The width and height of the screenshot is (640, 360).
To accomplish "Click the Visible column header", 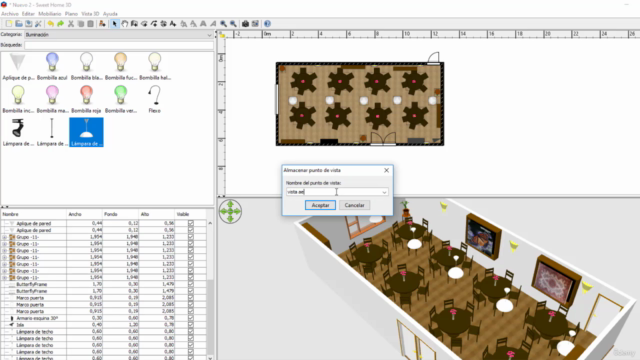I will (190, 214).
